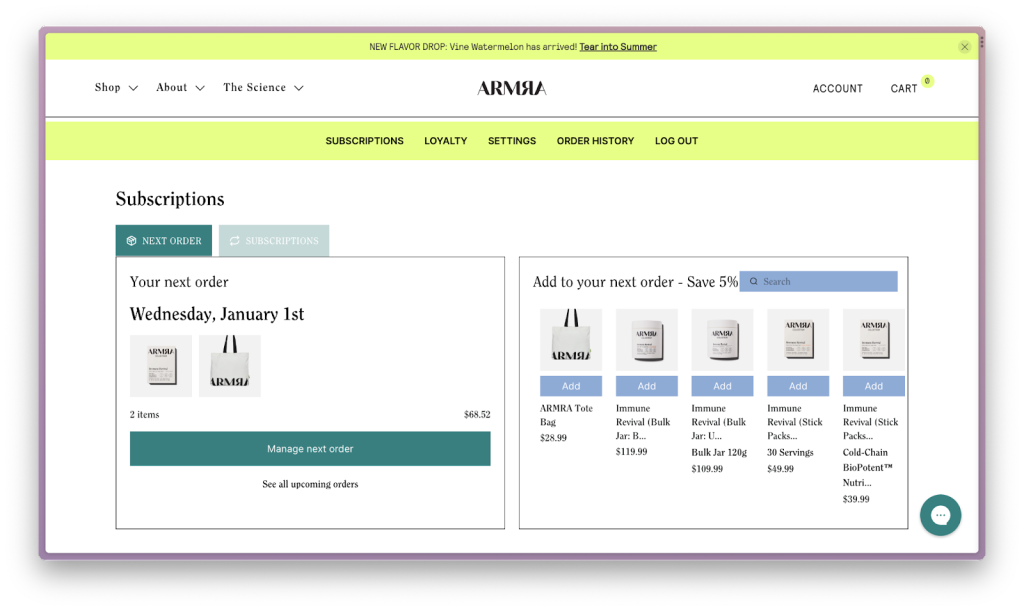Expand the About dropdown

[x=180, y=87]
